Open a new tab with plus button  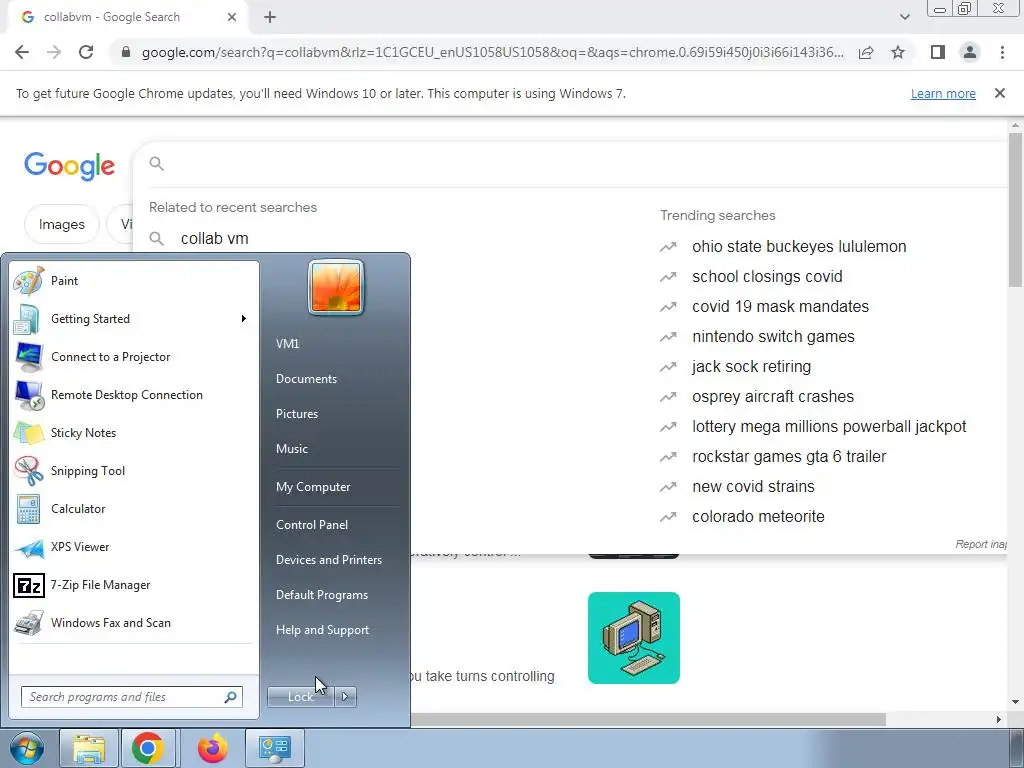click(270, 17)
